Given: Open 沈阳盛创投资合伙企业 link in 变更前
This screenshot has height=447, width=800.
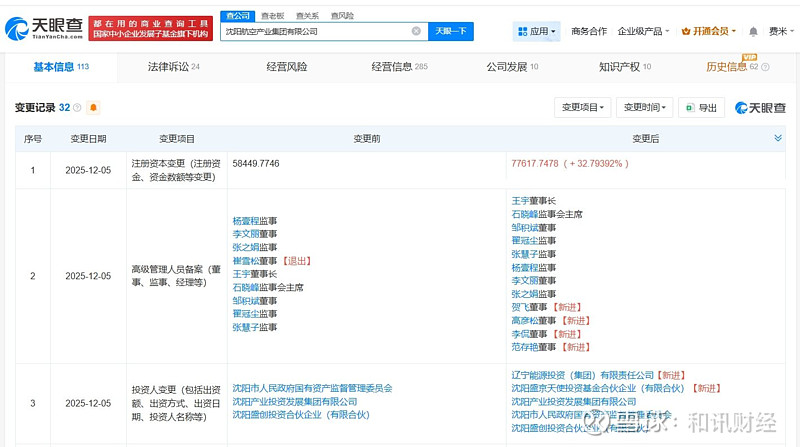Looking at the screenshot, I should 301,415.
